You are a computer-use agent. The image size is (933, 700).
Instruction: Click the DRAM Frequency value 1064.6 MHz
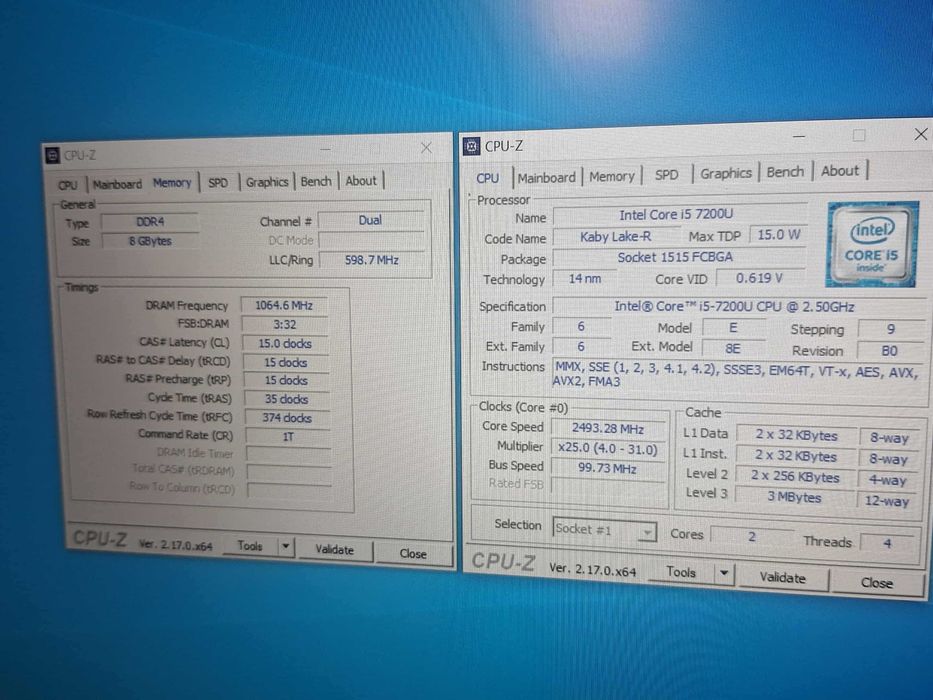tap(284, 305)
